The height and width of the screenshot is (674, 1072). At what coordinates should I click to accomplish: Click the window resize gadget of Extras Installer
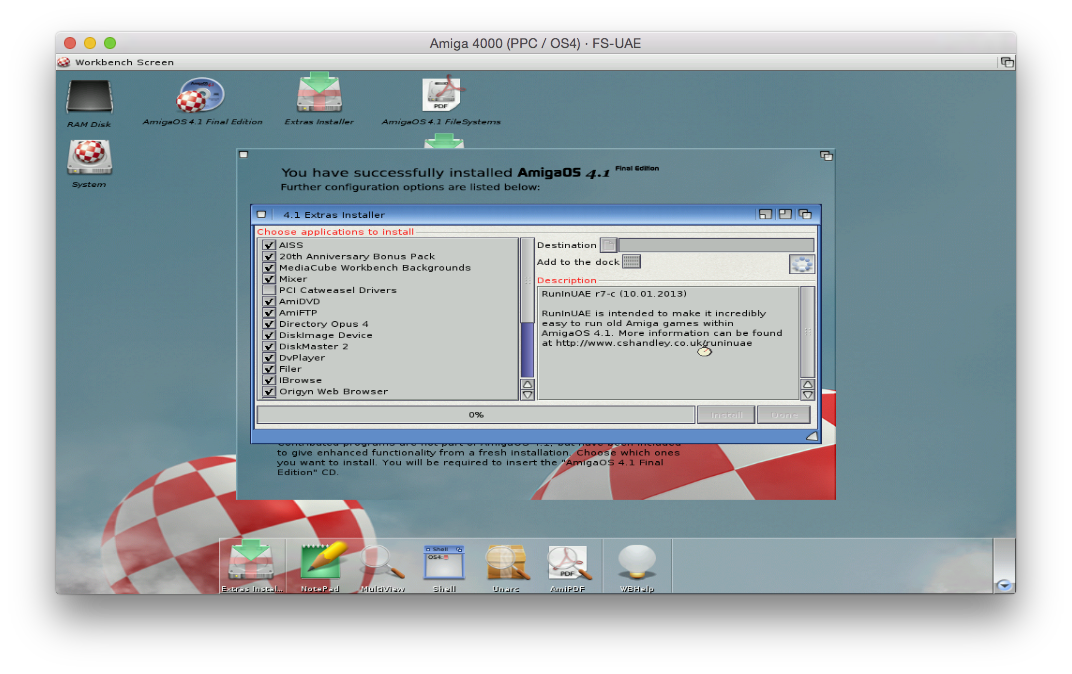coord(812,435)
